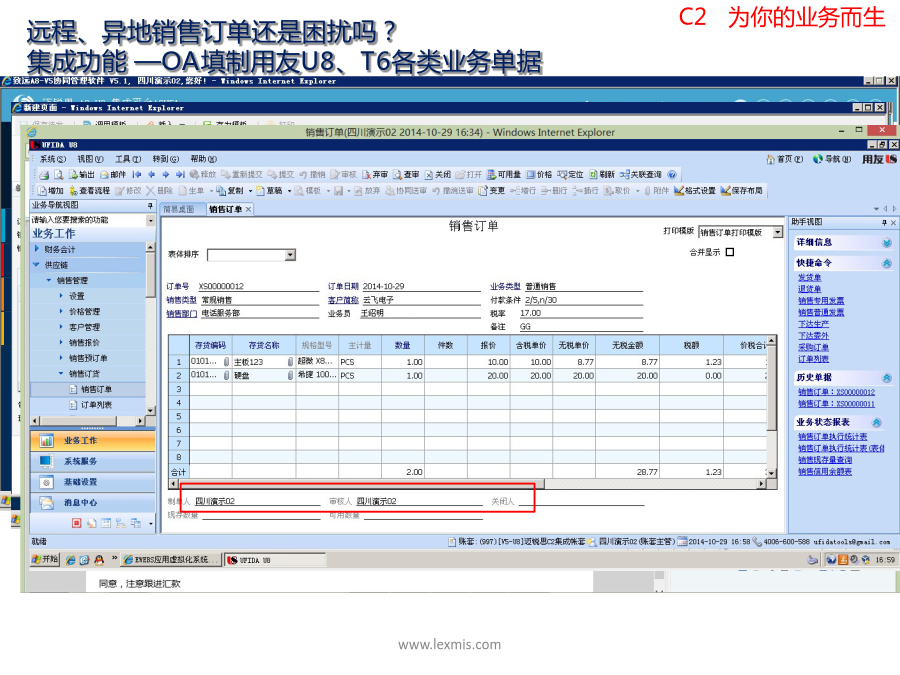Open the 首页 home button
900x675 pixels.
tap(785, 159)
